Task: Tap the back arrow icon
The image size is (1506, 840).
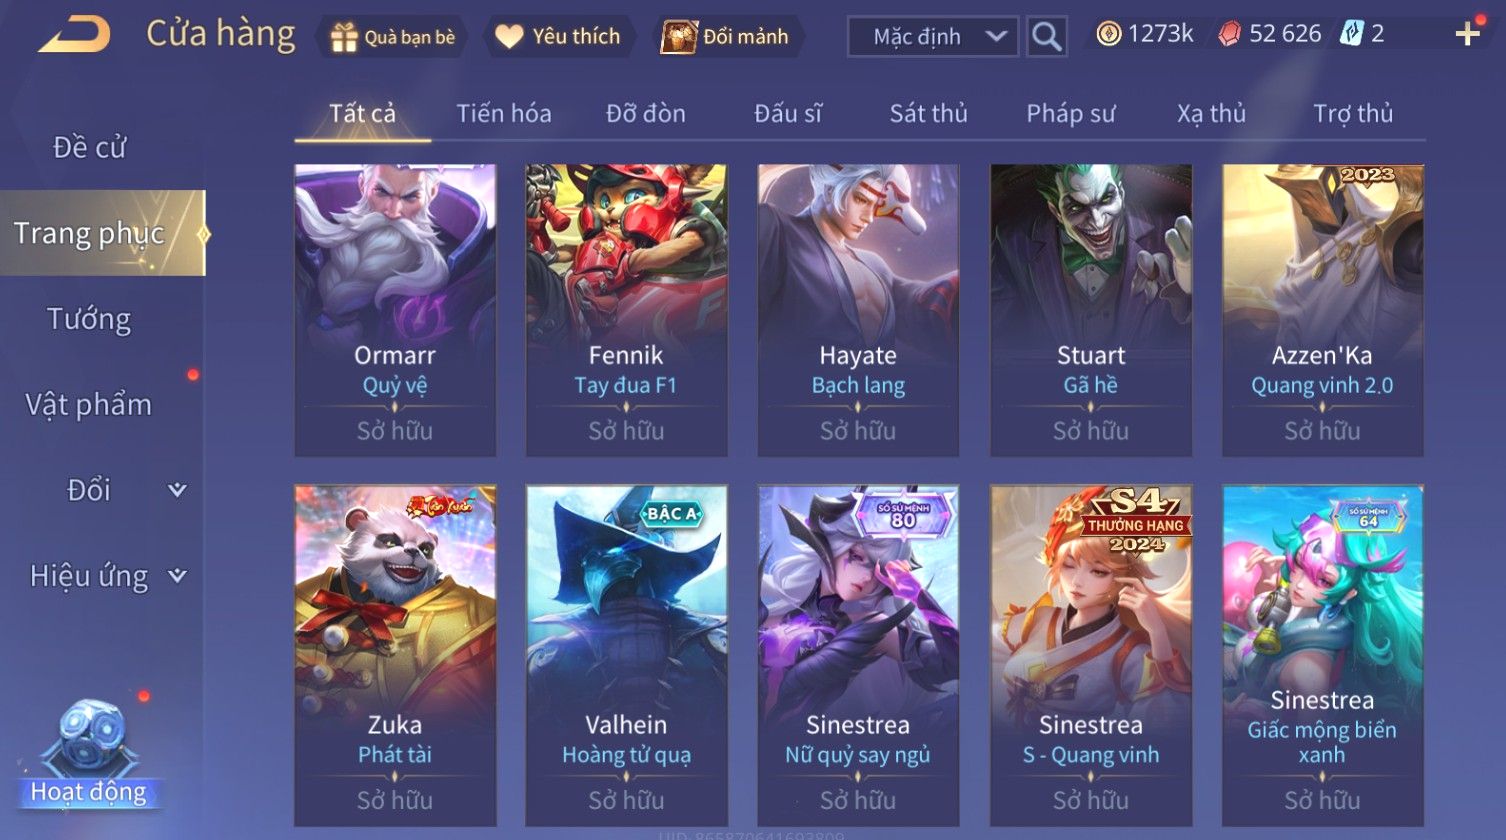Action: point(75,35)
